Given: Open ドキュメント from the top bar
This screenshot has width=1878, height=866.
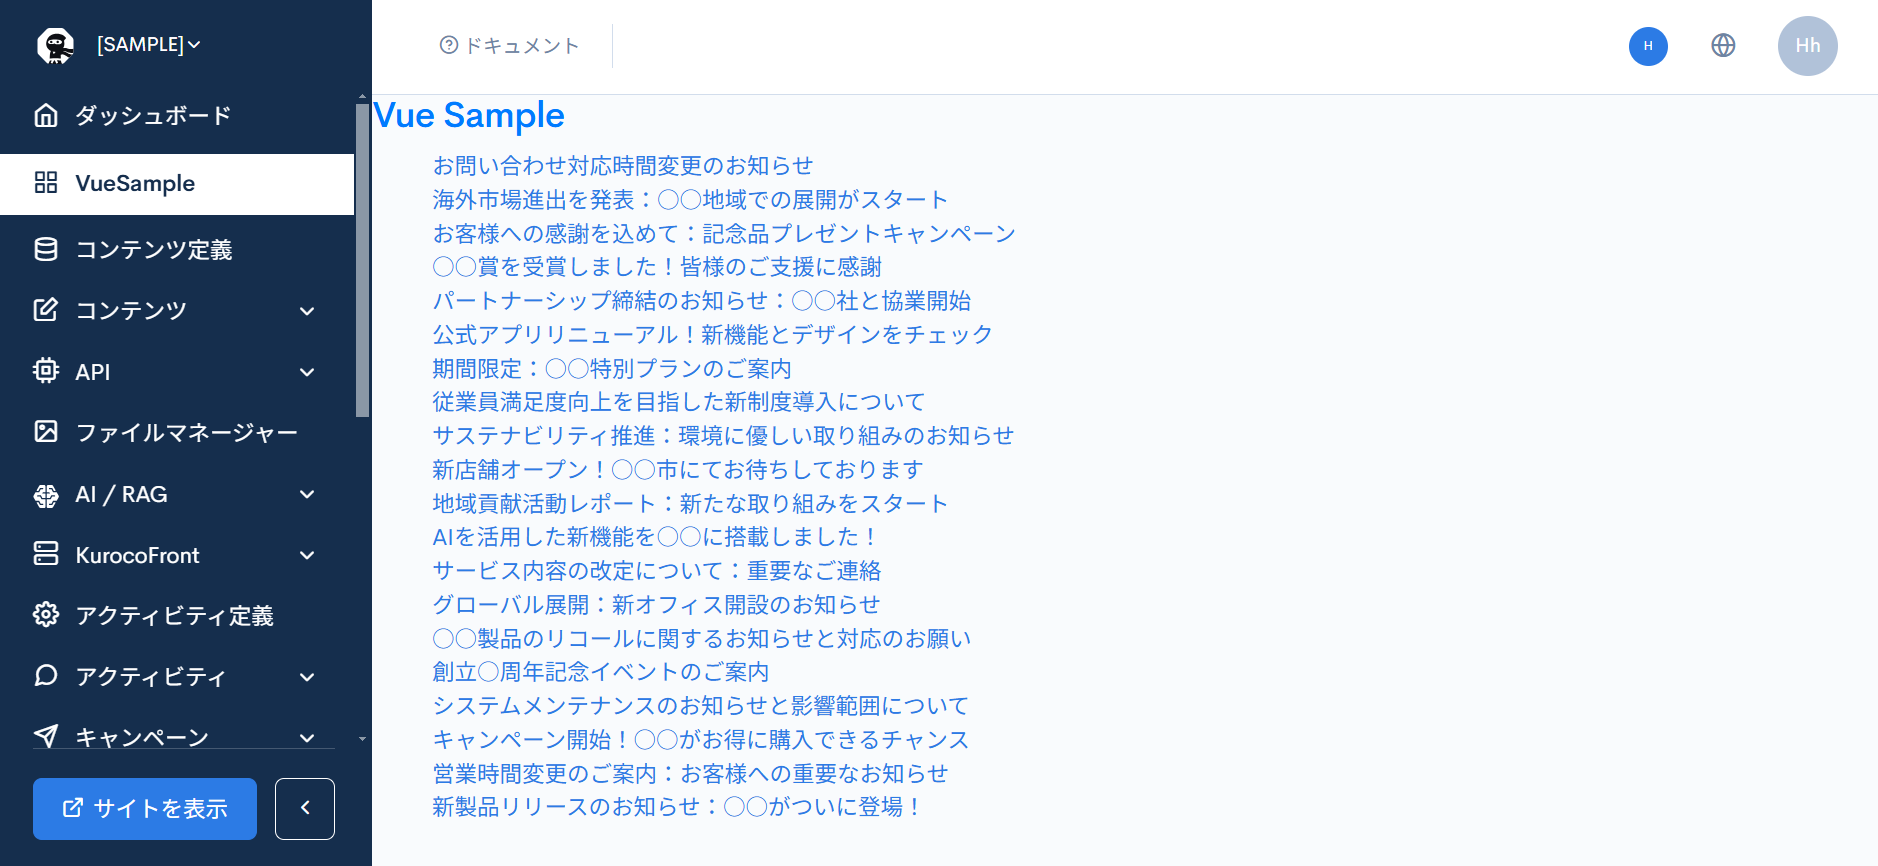Looking at the screenshot, I should pos(510,45).
